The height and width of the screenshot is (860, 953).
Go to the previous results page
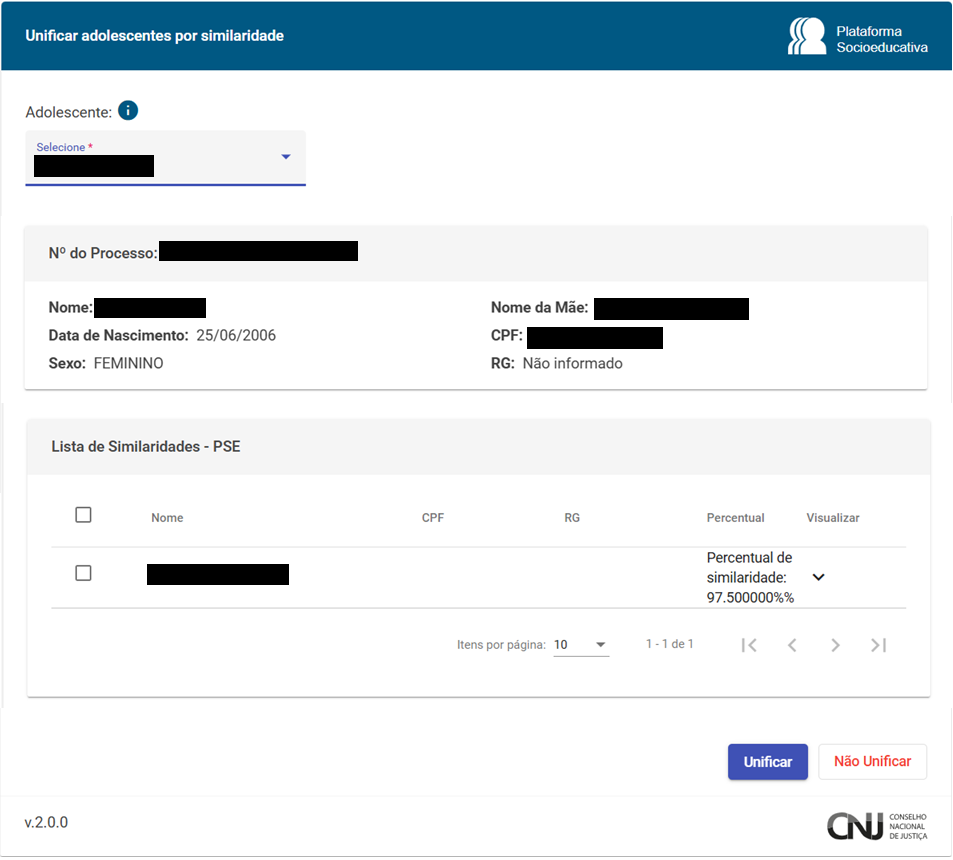792,645
